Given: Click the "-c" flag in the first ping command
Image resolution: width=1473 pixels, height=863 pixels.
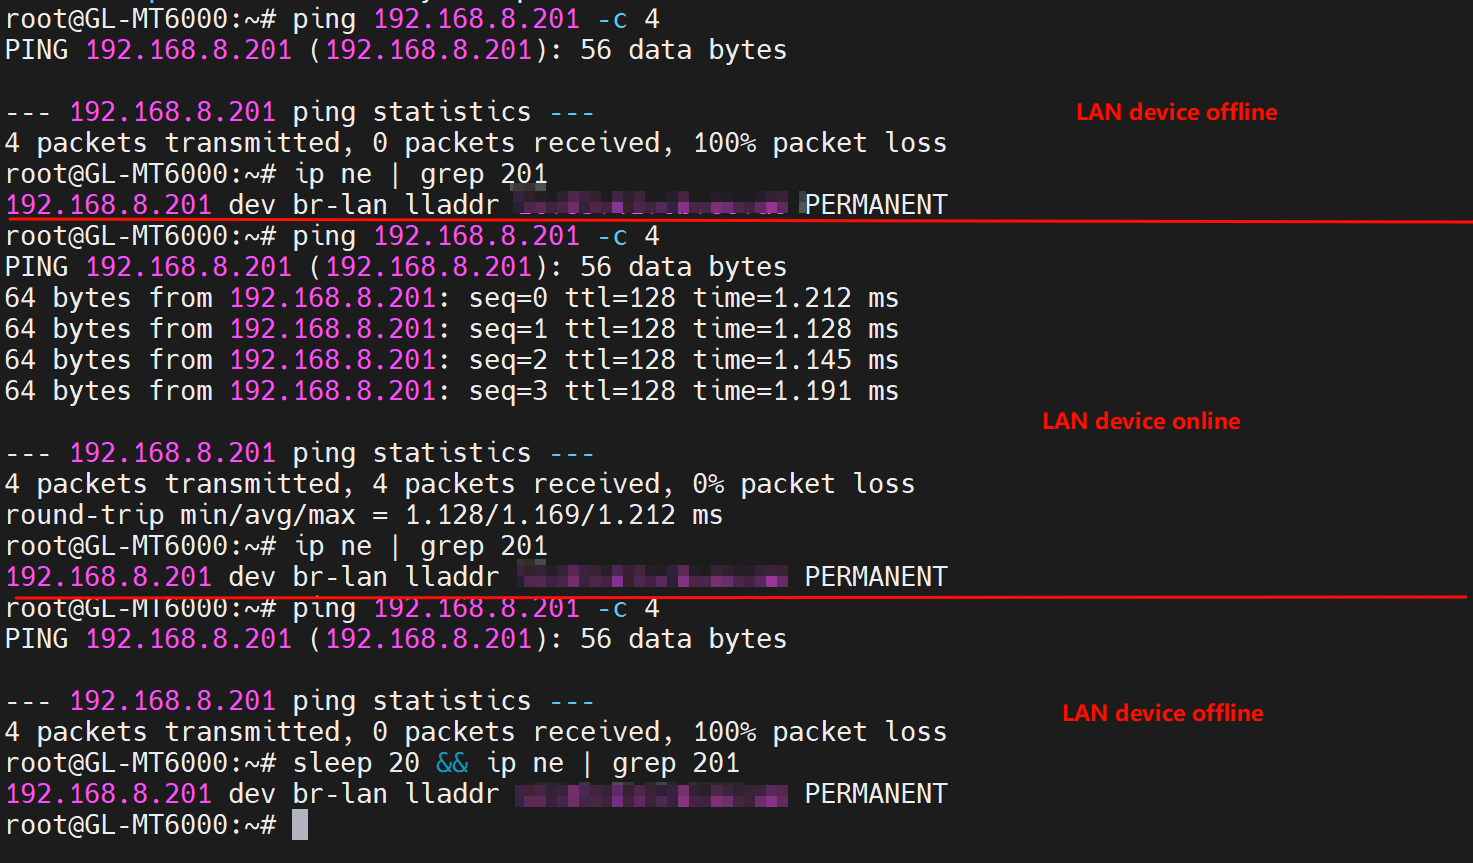Looking at the screenshot, I should click(612, 19).
